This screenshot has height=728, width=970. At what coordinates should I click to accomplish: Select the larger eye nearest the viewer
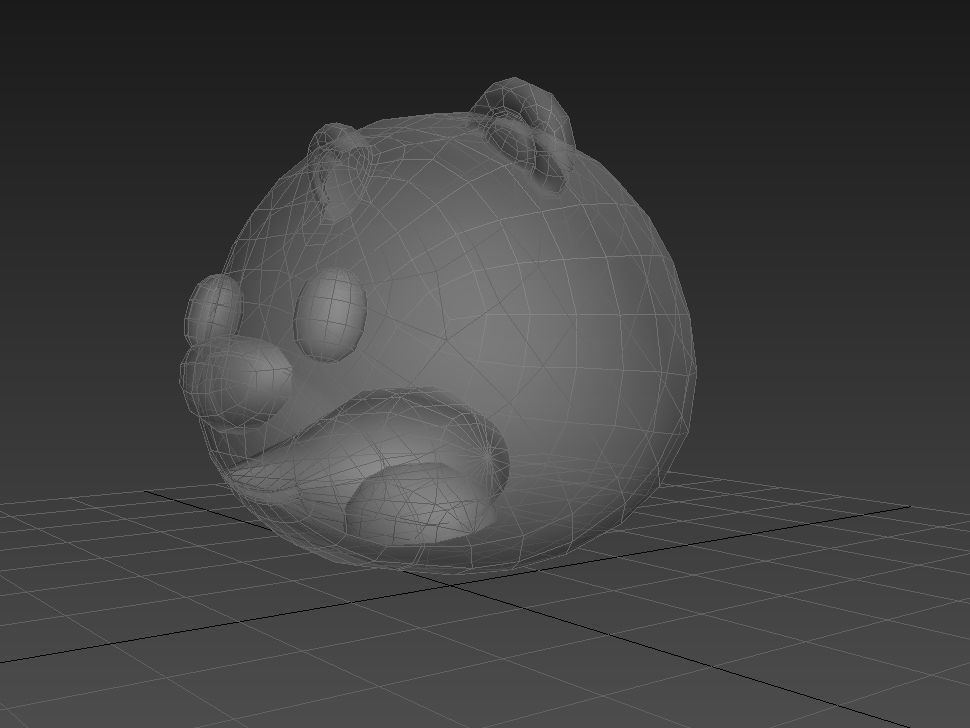[x=330, y=314]
